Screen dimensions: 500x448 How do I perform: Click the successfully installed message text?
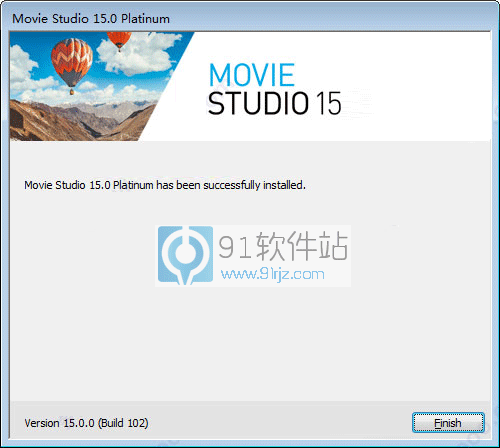[x=165, y=185]
